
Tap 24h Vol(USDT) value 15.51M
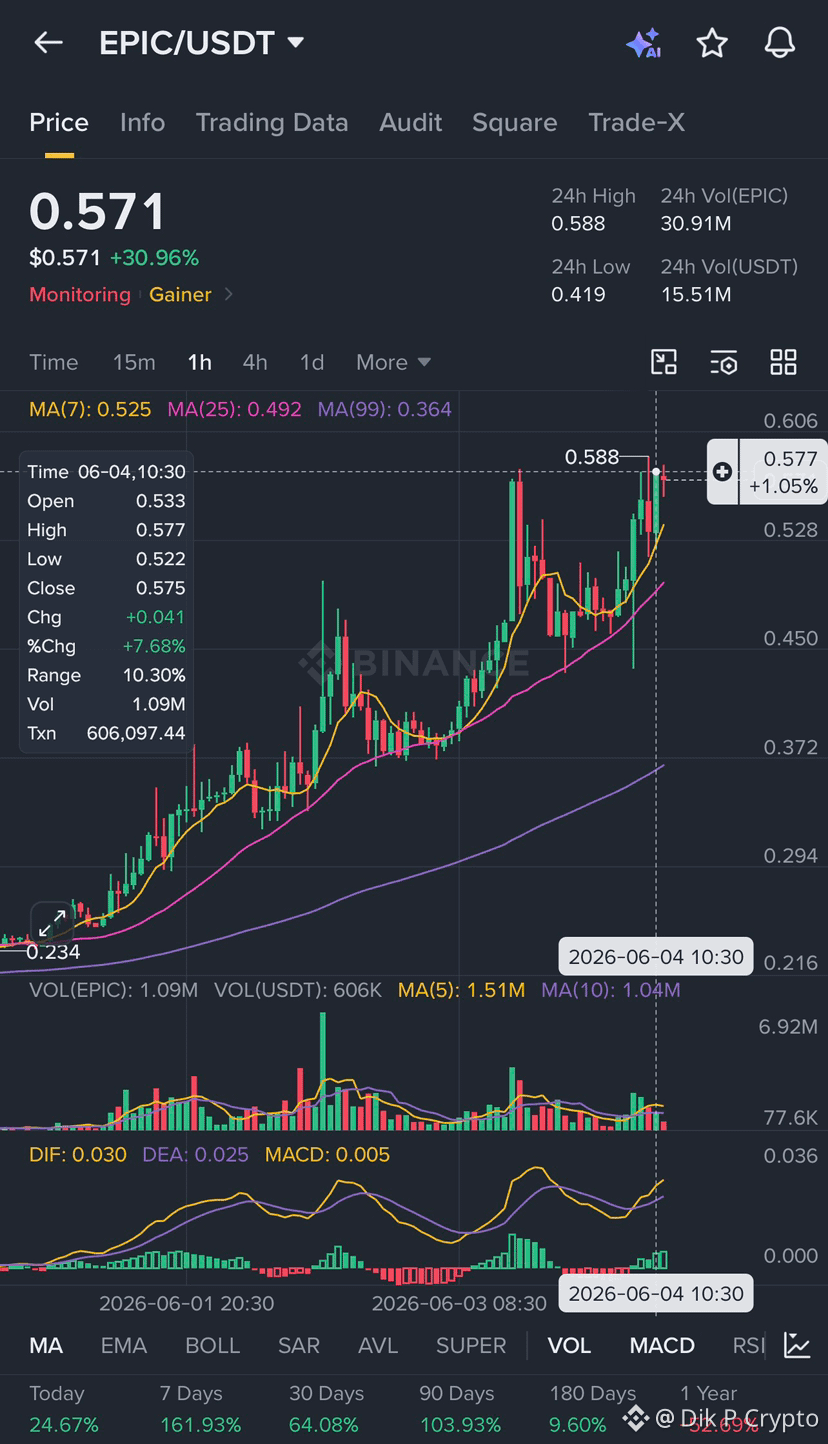coord(696,294)
